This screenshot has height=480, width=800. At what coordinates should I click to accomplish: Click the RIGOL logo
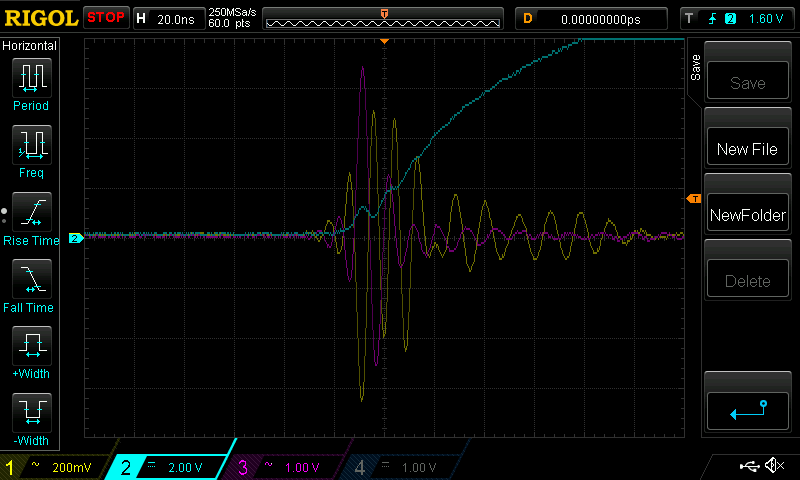pyautogui.click(x=41, y=18)
